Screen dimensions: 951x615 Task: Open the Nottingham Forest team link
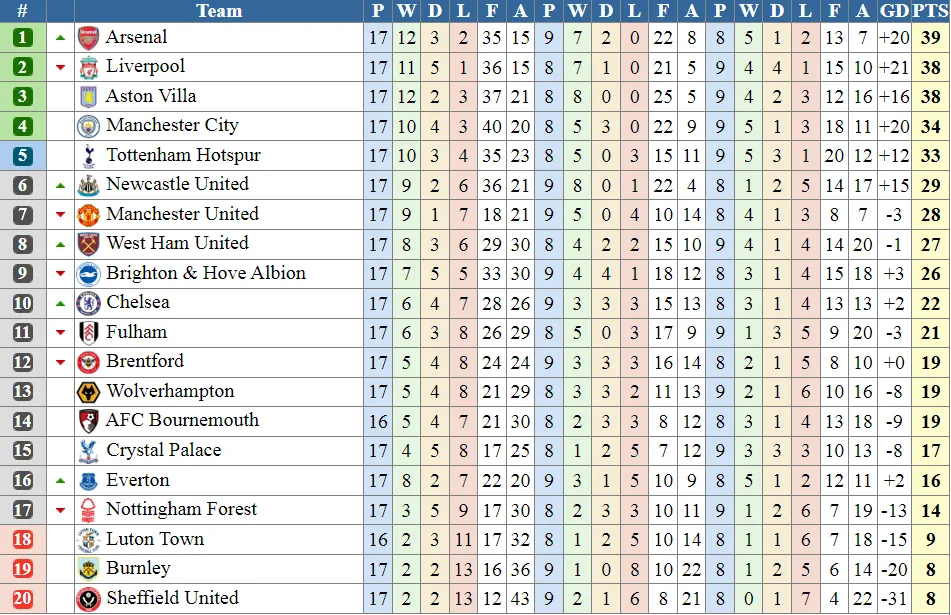182,509
